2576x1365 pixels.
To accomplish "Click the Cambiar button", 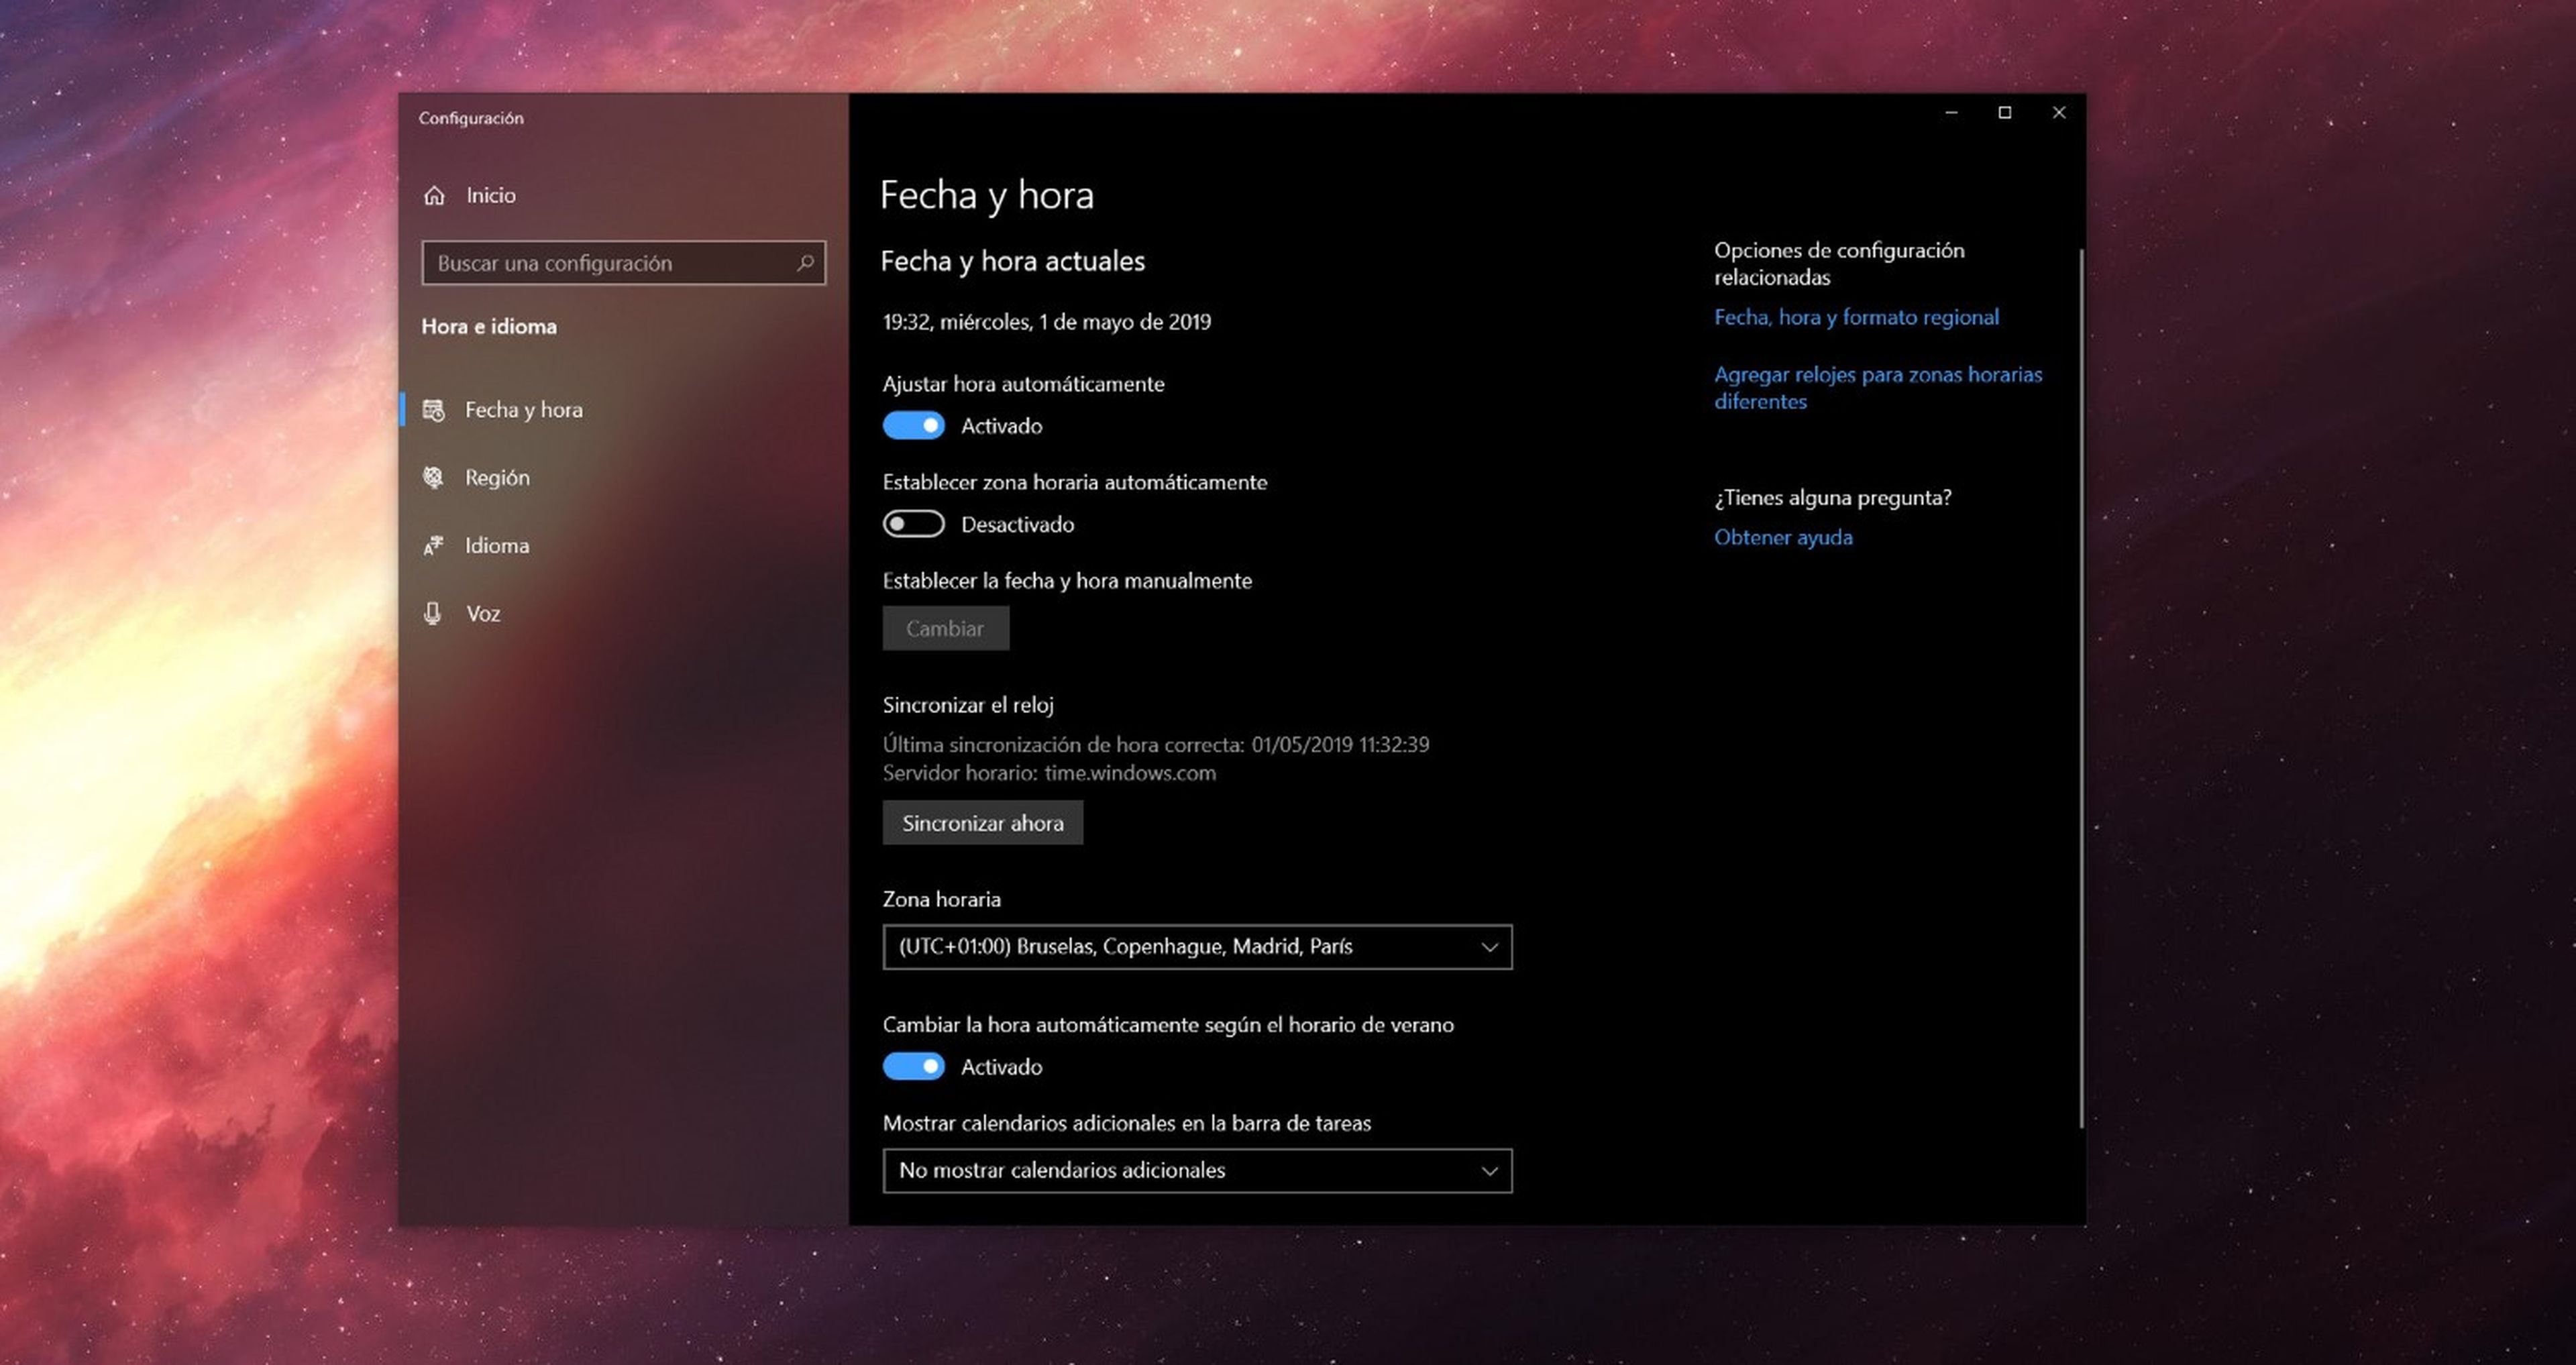I will (x=945, y=629).
